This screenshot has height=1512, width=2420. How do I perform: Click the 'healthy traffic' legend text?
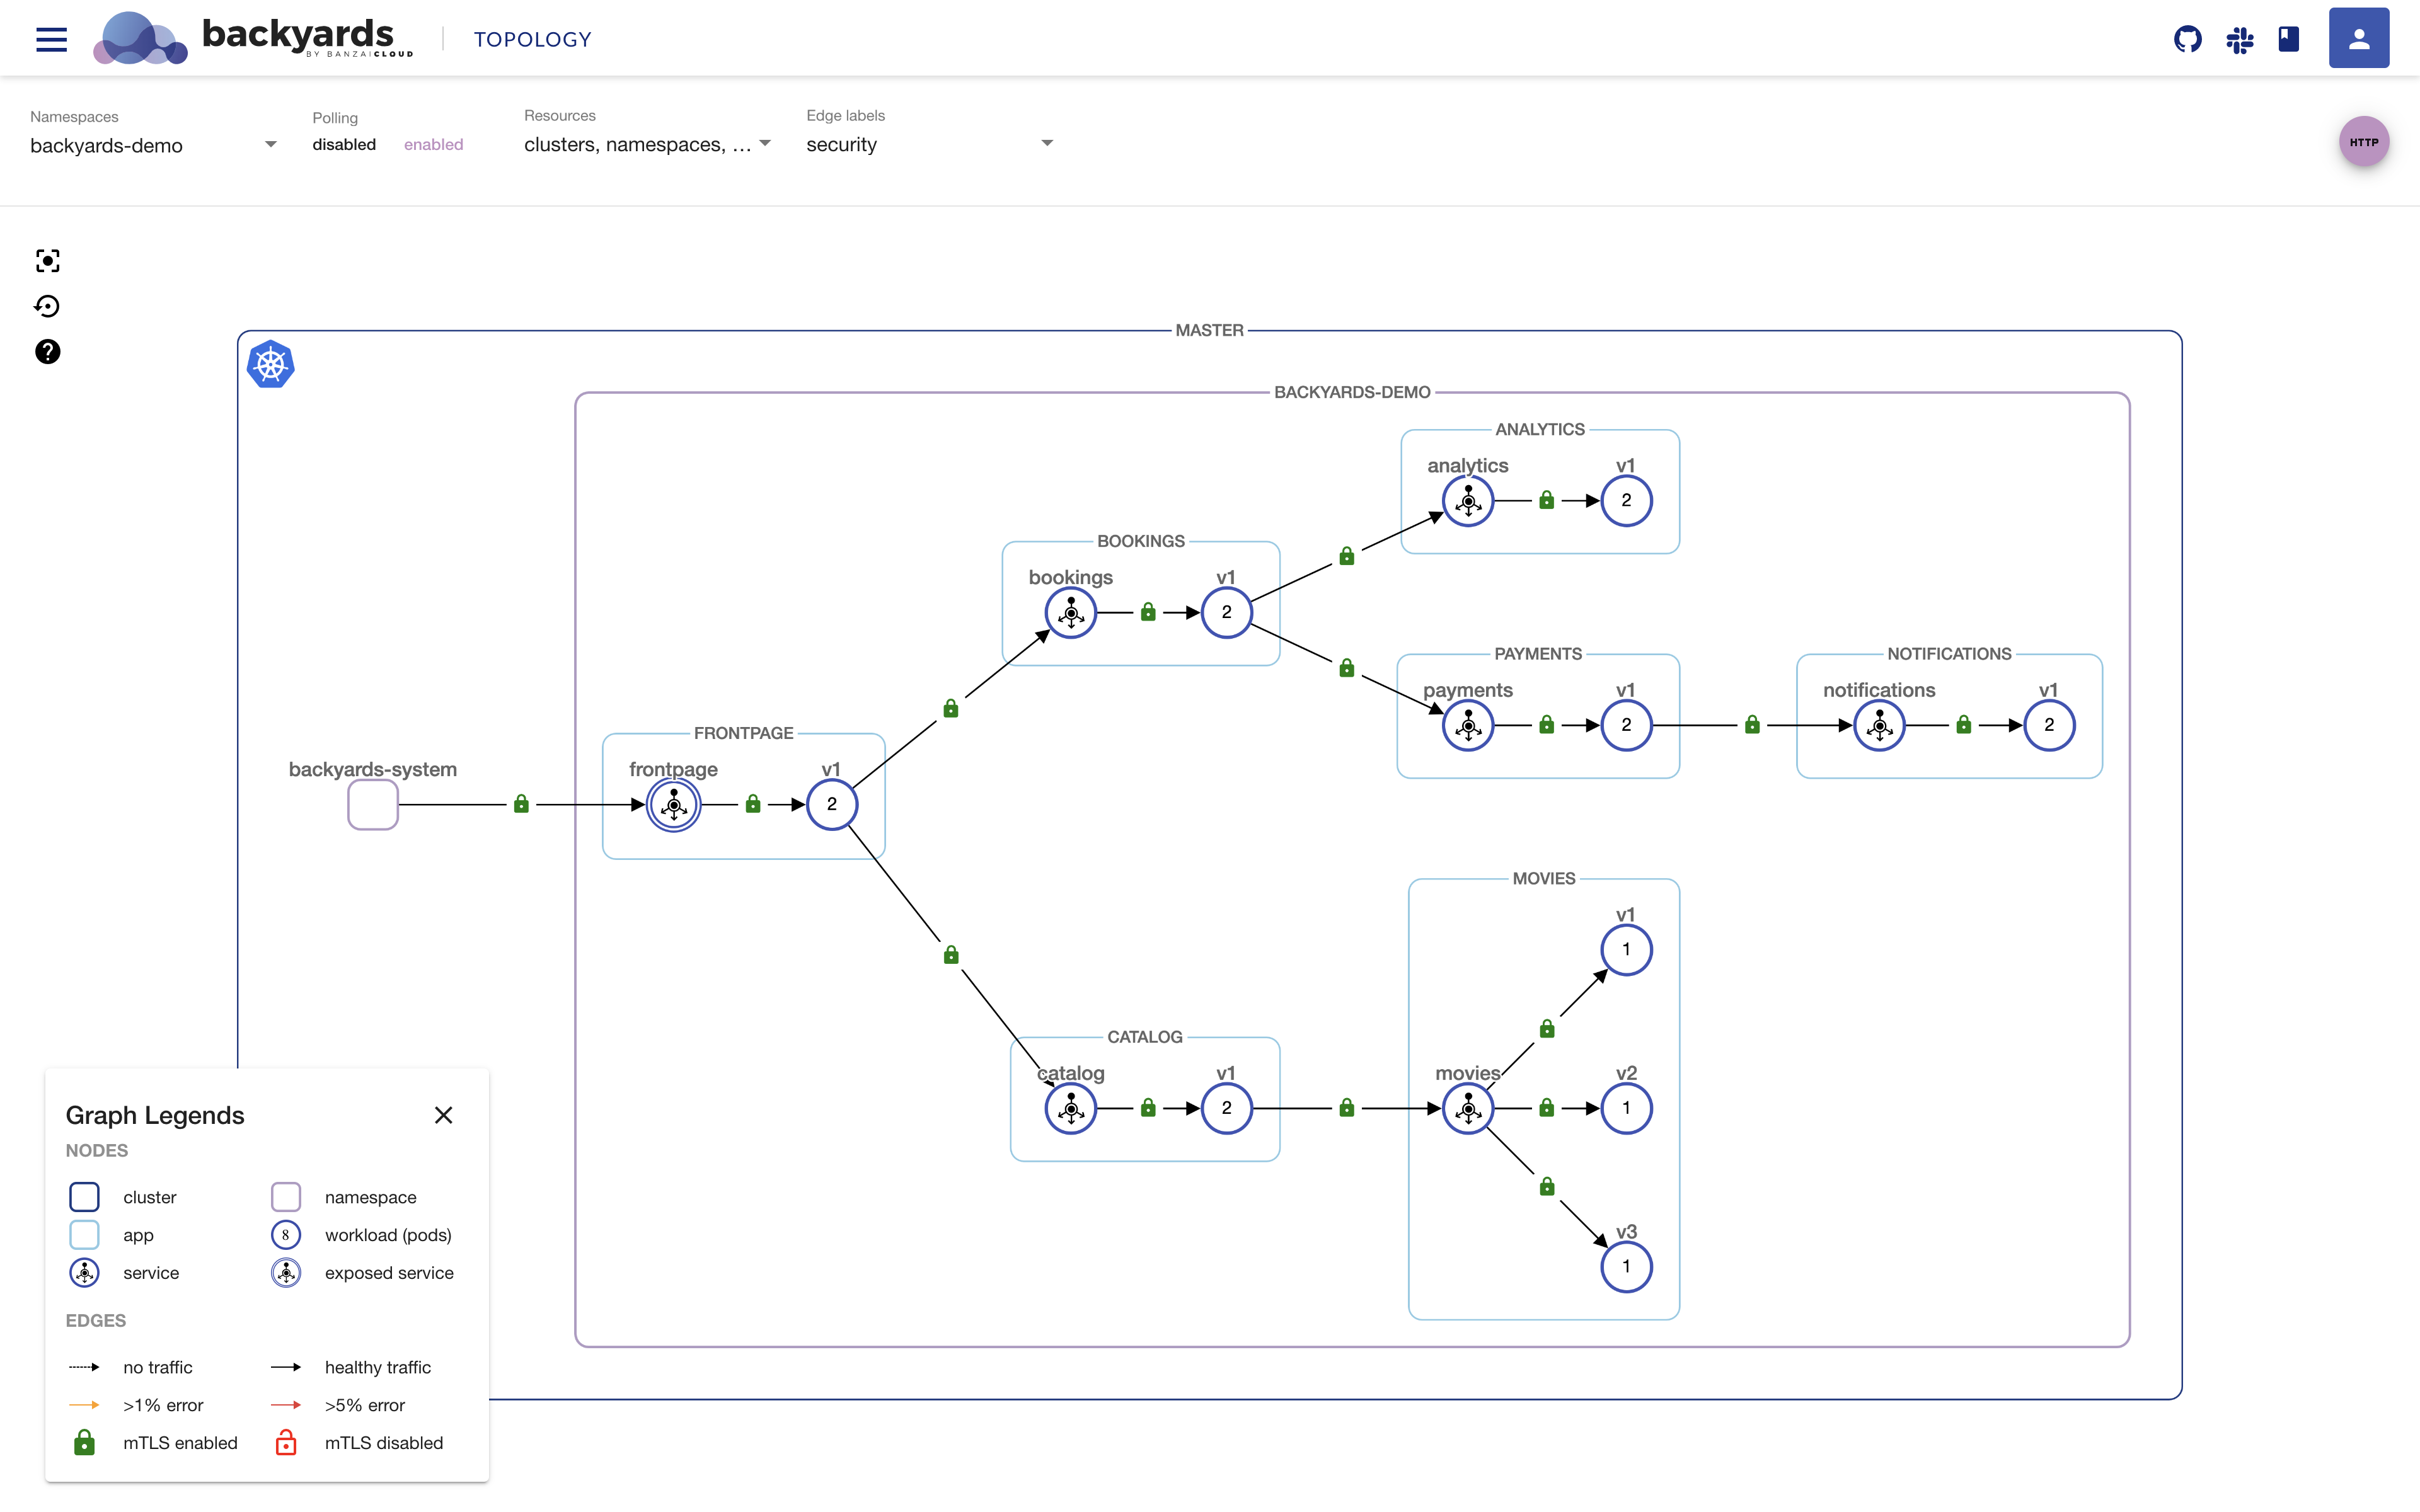(377, 1367)
